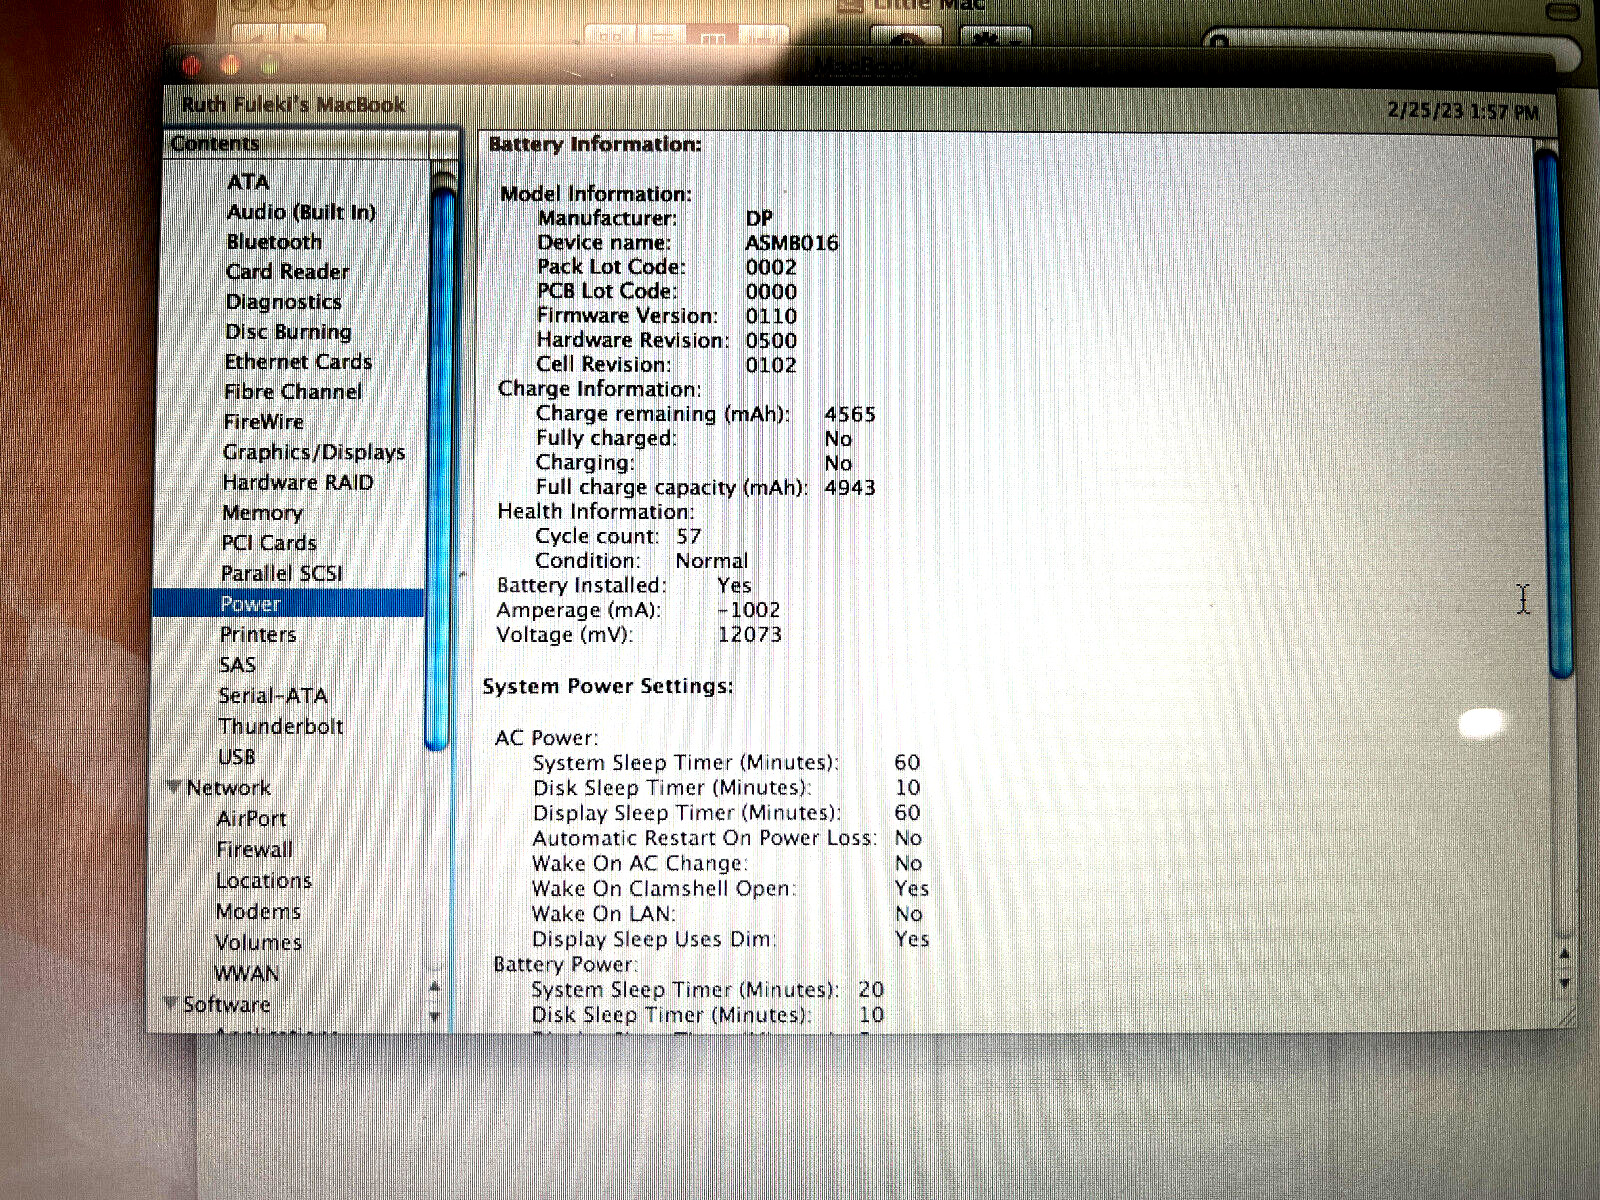This screenshot has height=1200, width=1600.
Task: Click Ruth Fuleki's MacBook title text
Action: tap(293, 104)
